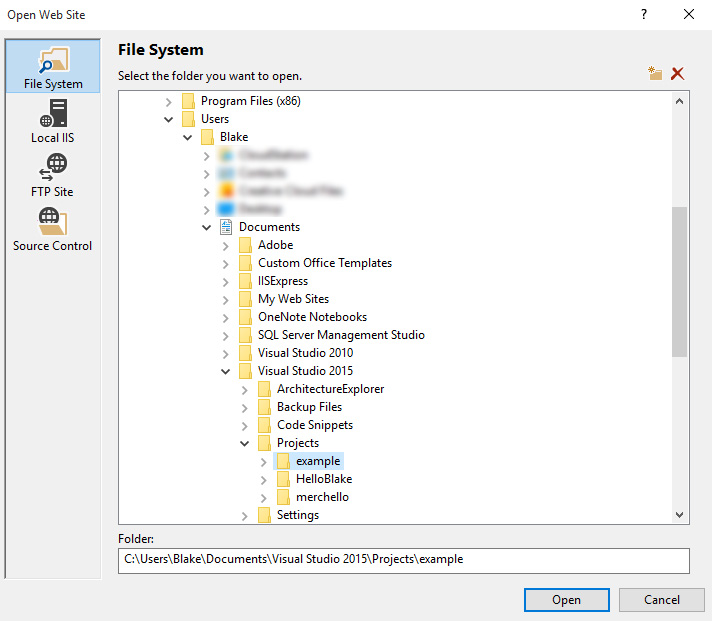Screen dimensions: 712x621
Task: Click the red Delete folder icon
Action: tap(678, 74)
